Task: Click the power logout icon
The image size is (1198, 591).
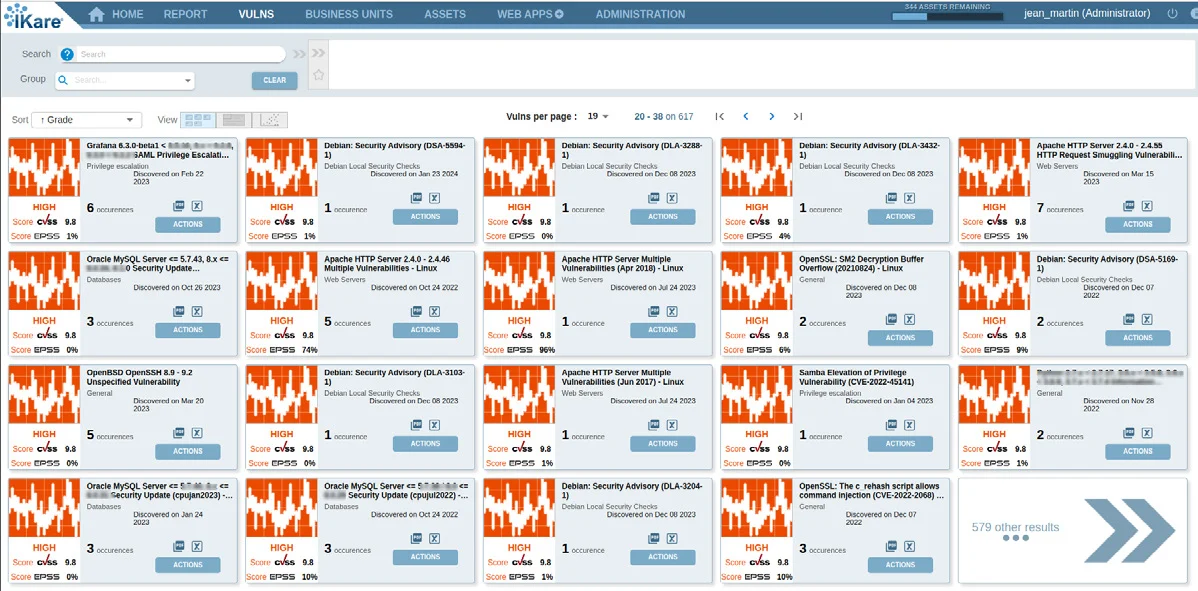Action: point(1173,14)
